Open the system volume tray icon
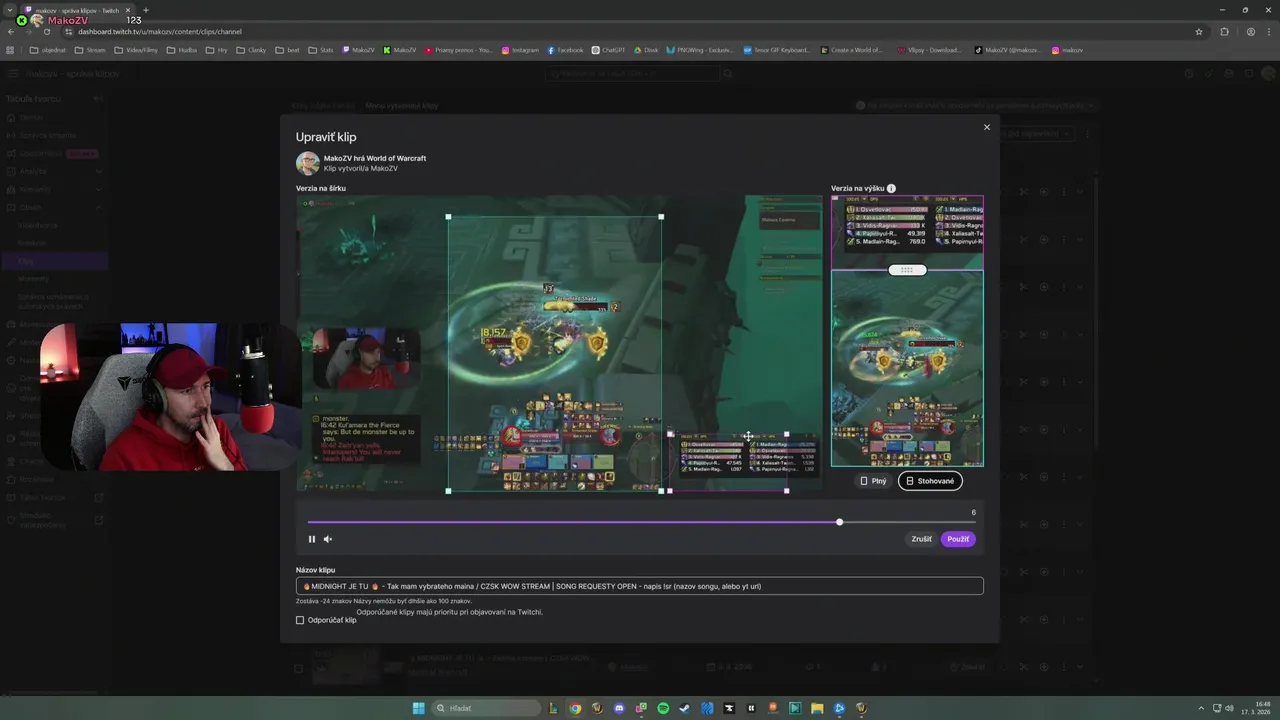The width and height of the screenshot is (1280, 720). coord(1229,708)
